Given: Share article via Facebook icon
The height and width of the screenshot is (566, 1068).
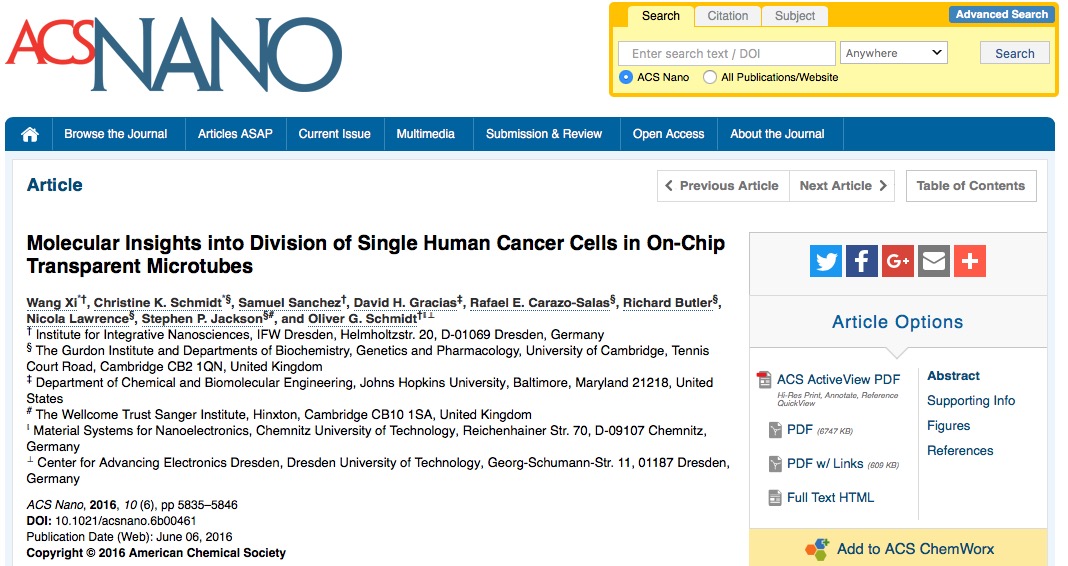Looking at the screenshot, I should 862,261.
